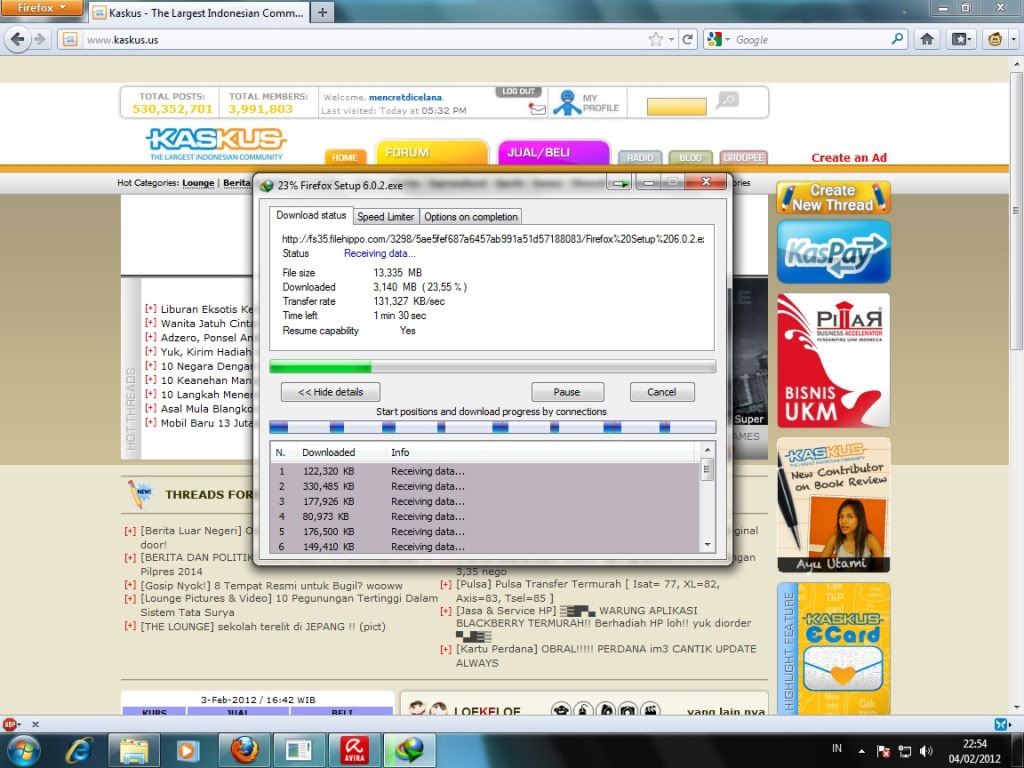Expand the Mobil Baru 13 Juta thread [+]

tap(151, 423)
